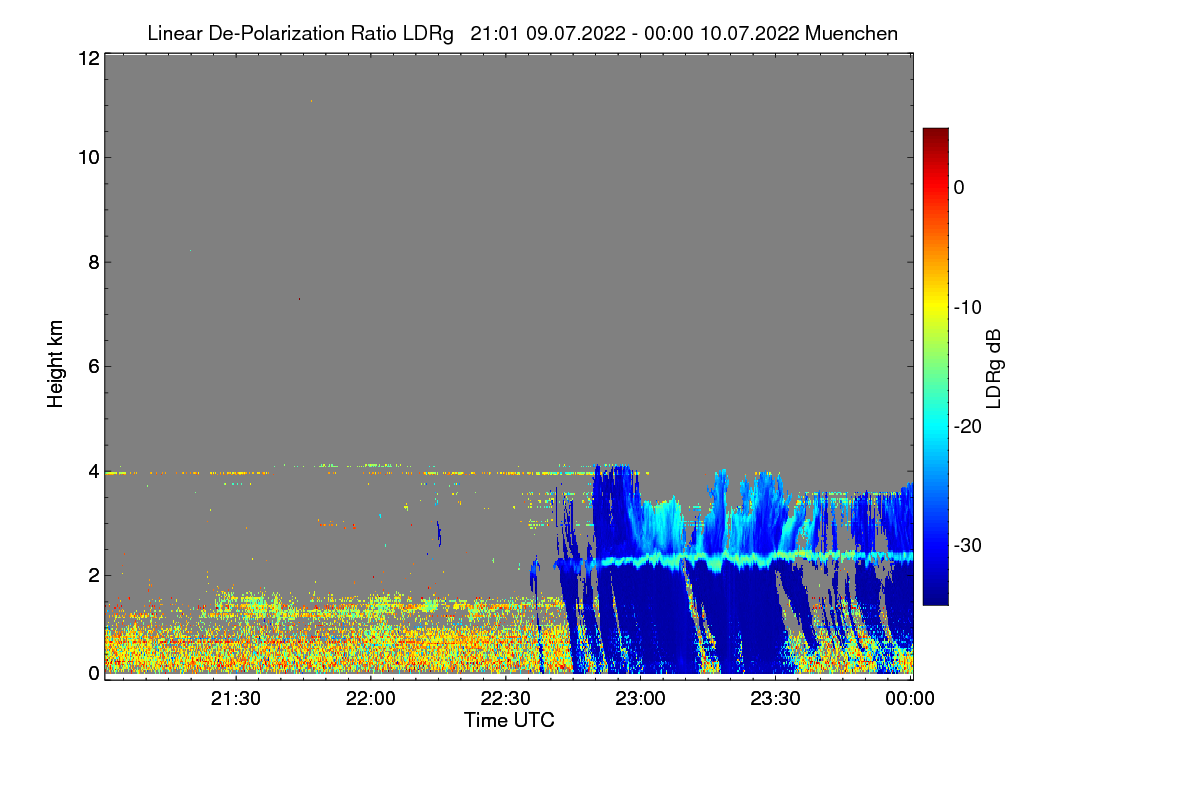The width and height of the screenshot is (1200, 800).
Task: Click the '10' height tick label
Action: click(x=88, y=157)
